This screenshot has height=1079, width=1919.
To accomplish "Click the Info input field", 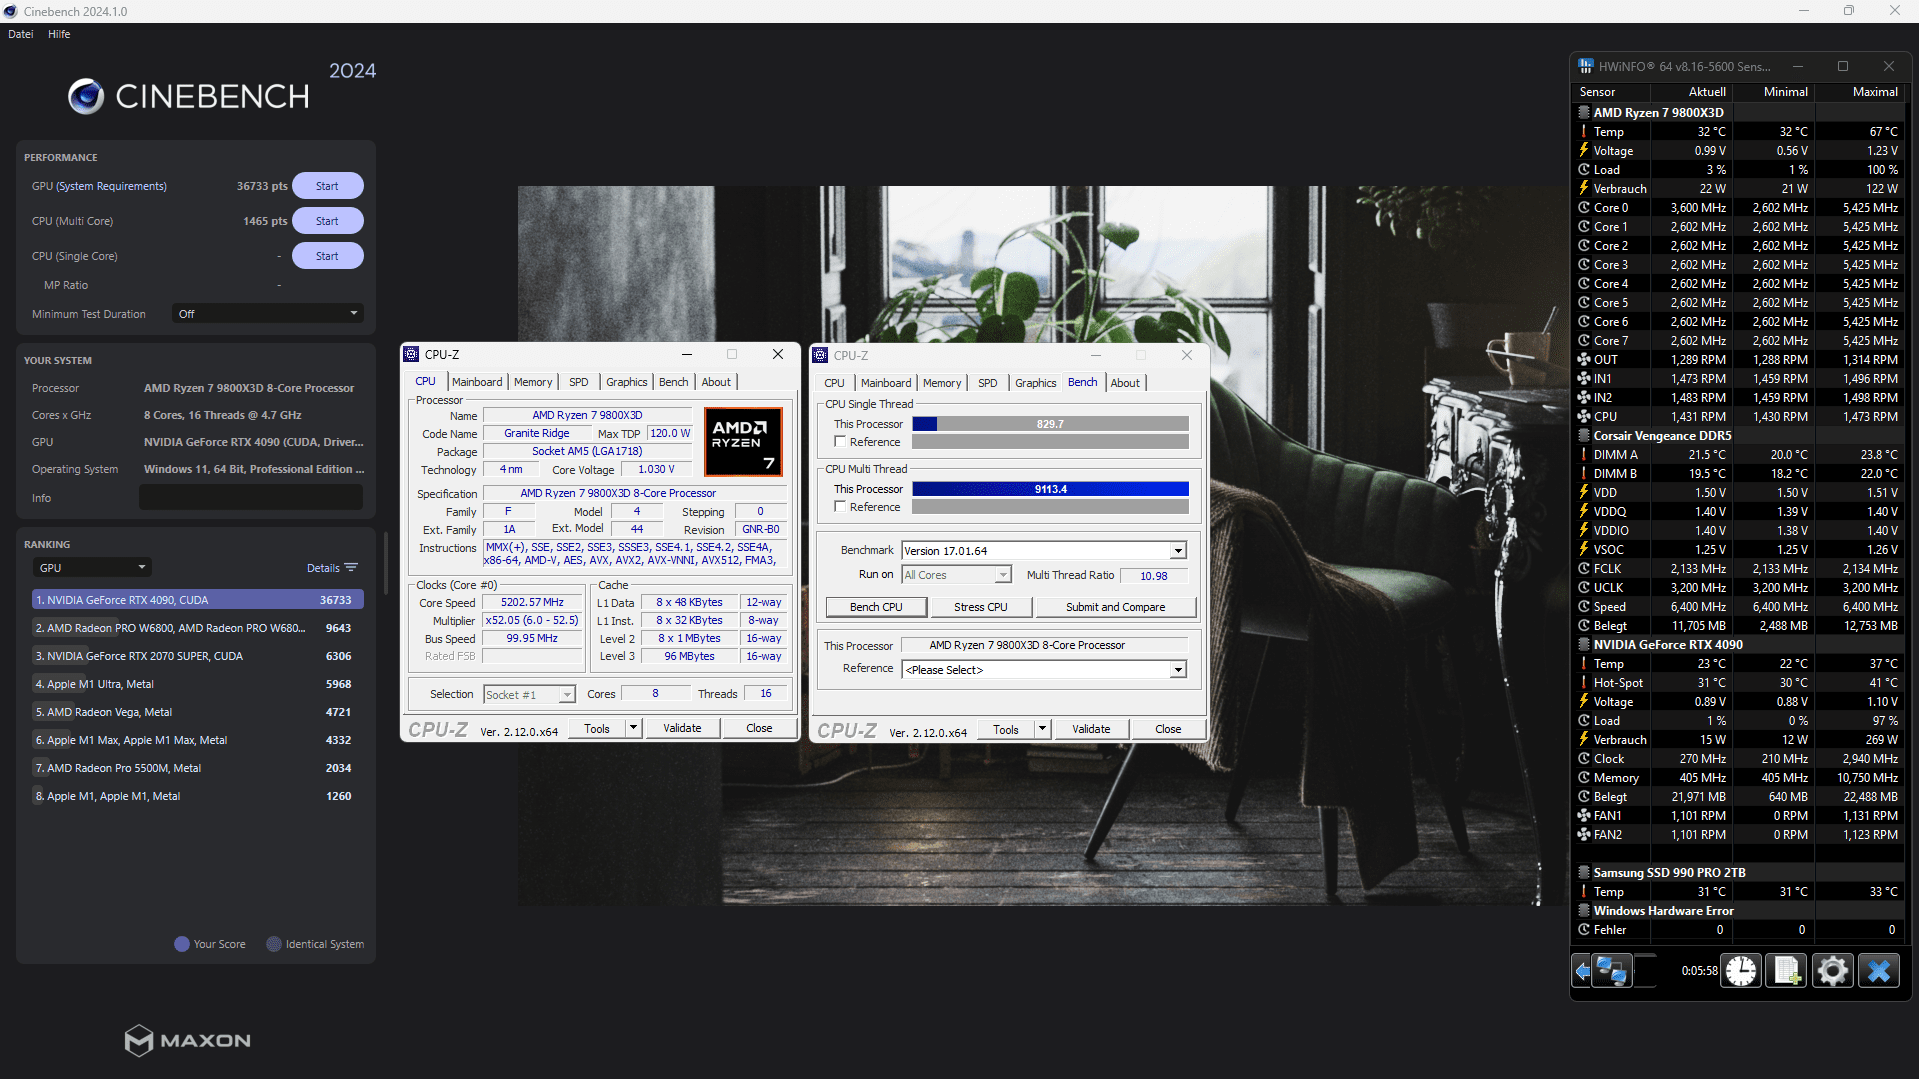I will (251, 497).
